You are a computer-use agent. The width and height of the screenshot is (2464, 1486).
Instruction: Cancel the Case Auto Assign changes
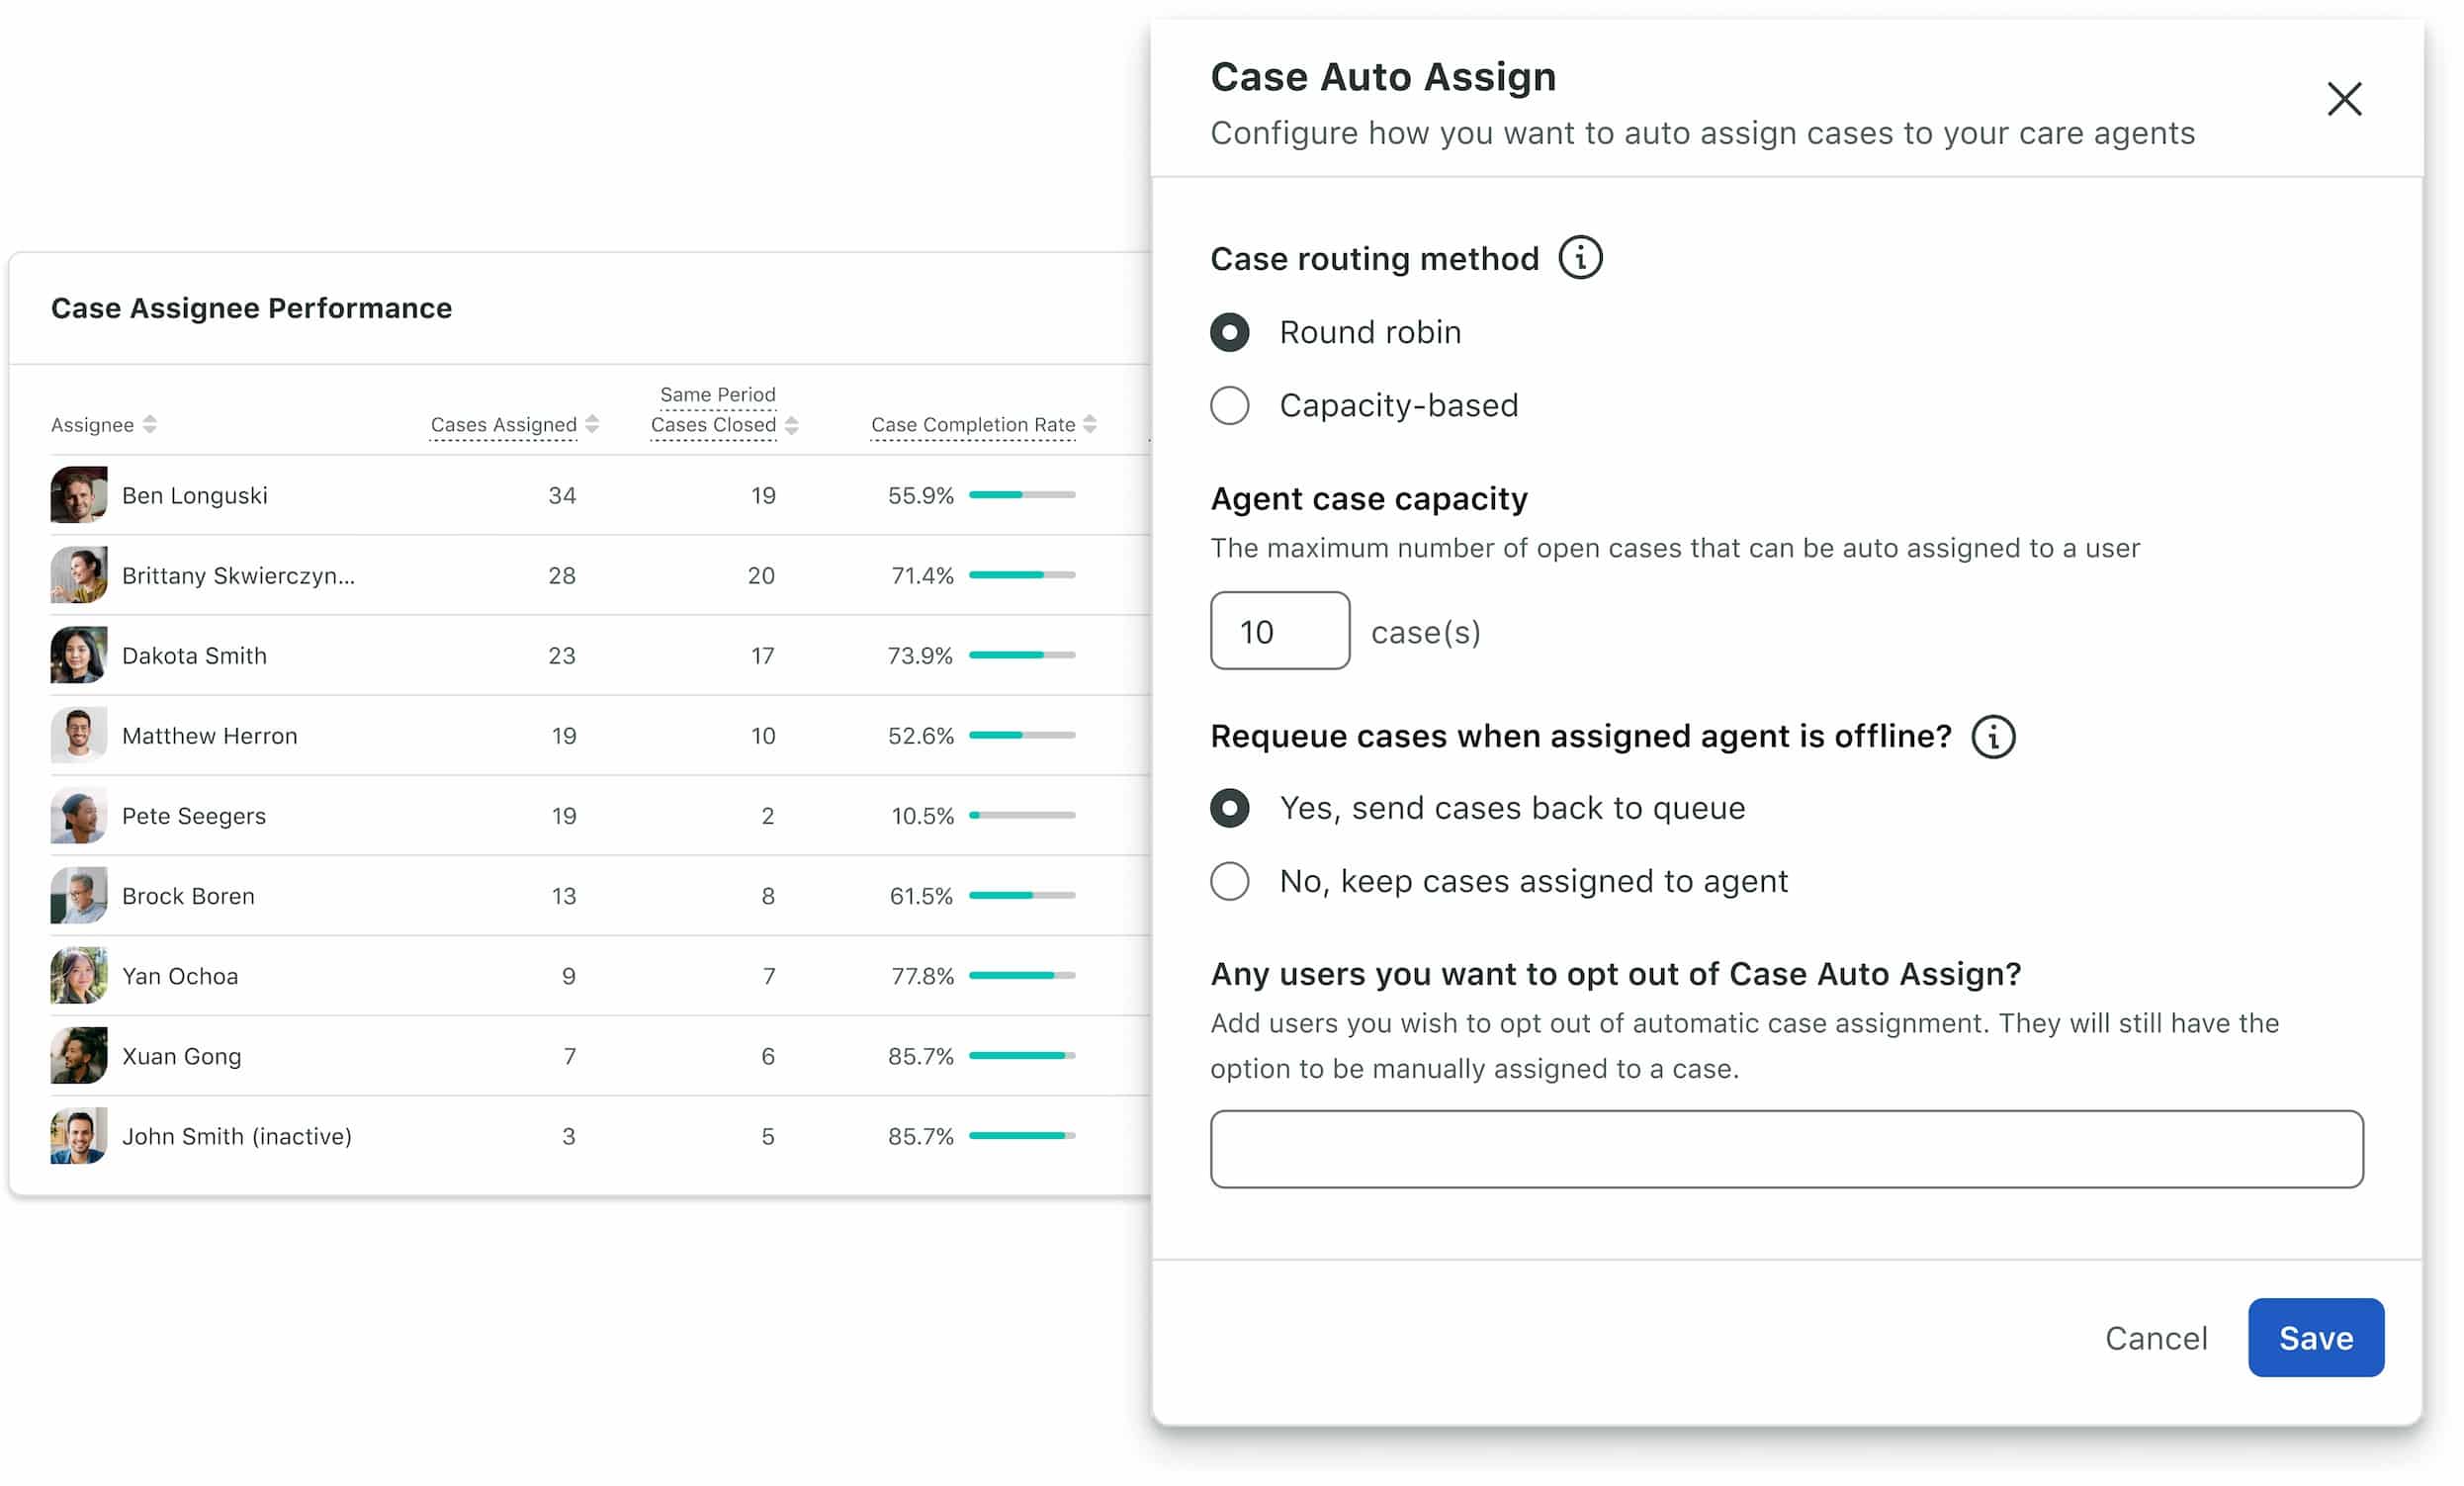(2157, 1338)
